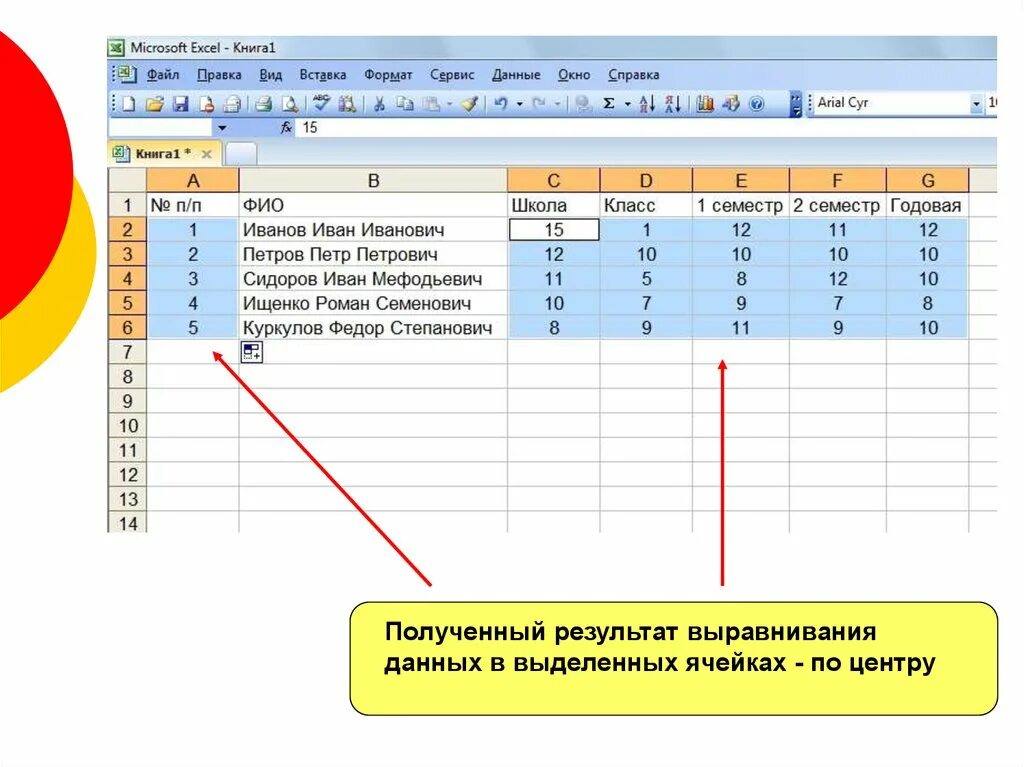Expand the AutoSum functions arrow

pos(628,104)
